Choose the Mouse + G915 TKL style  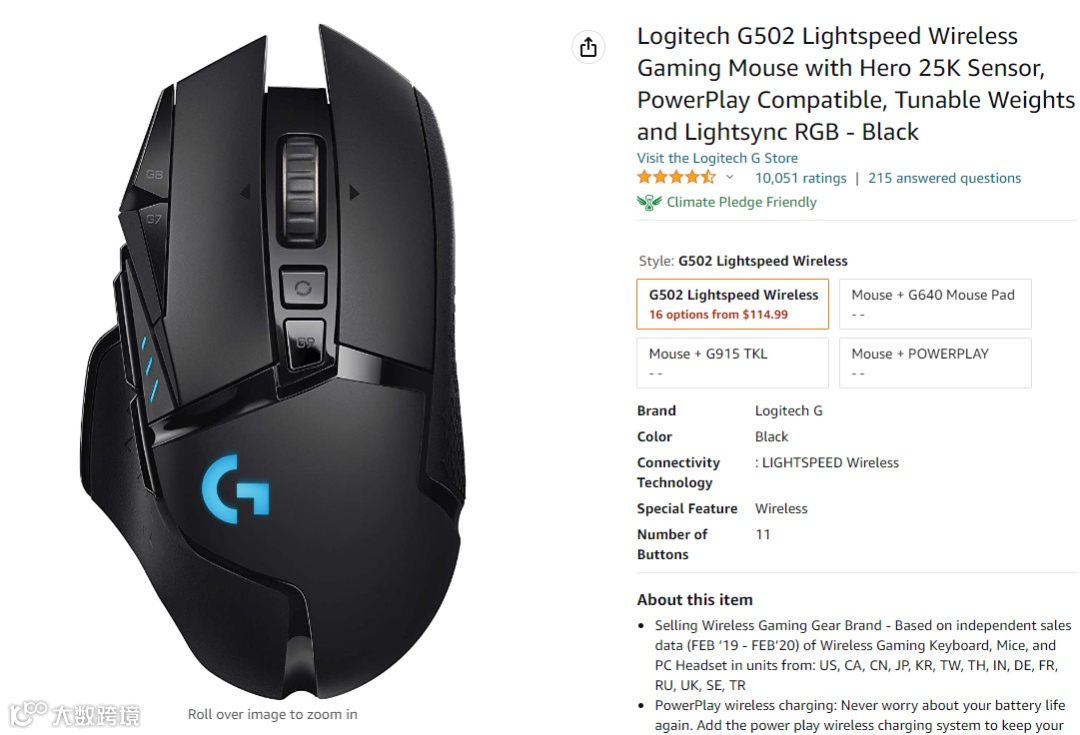point(733,362)
